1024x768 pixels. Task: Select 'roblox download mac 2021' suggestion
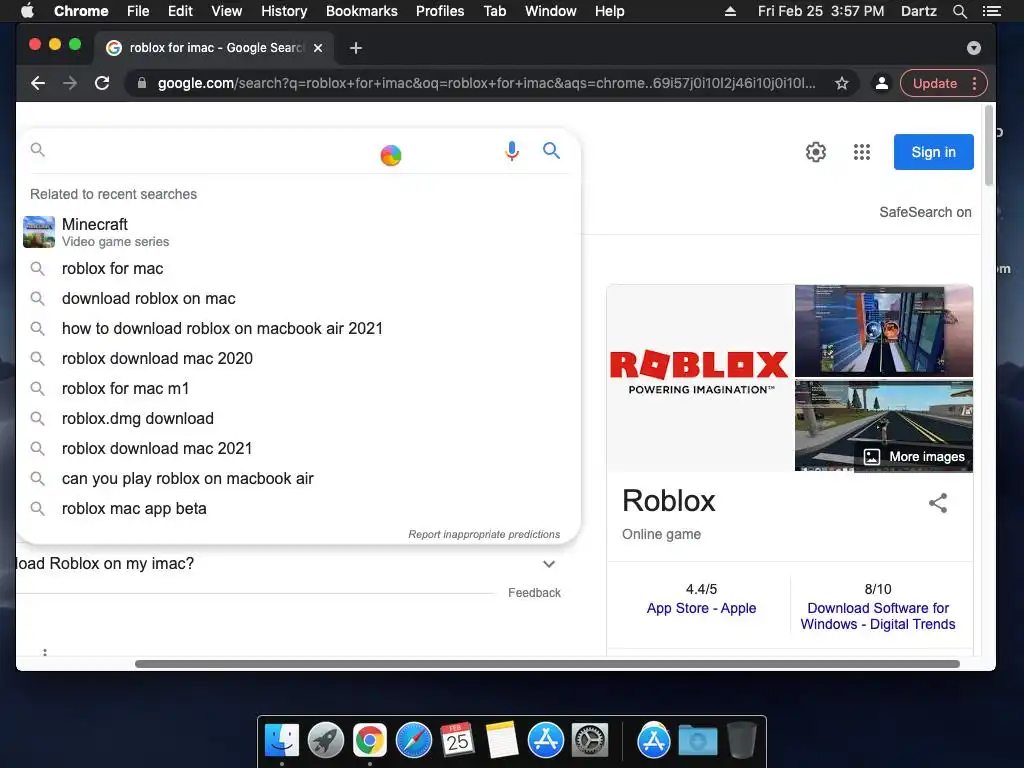[x=298, y=449]
